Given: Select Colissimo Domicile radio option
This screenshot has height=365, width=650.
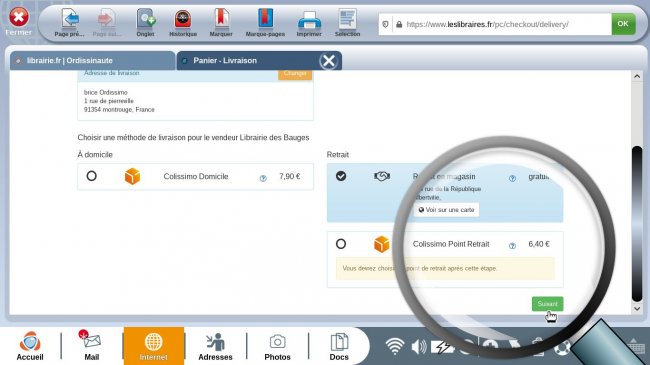Looking at the screenshot, I should click(92, 176).
